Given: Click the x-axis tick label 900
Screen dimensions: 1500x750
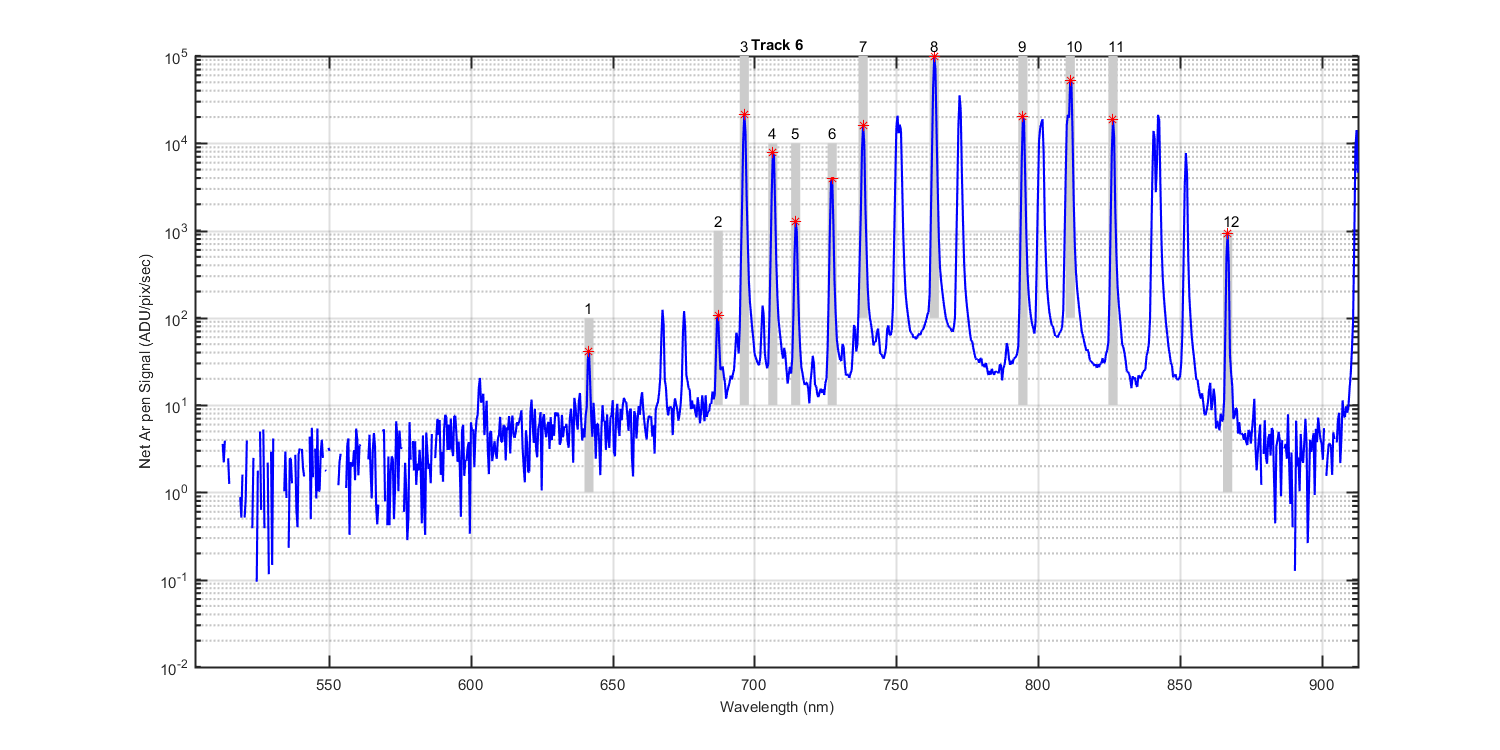Looking at the screenshot, I should [x=1322, y=684].
